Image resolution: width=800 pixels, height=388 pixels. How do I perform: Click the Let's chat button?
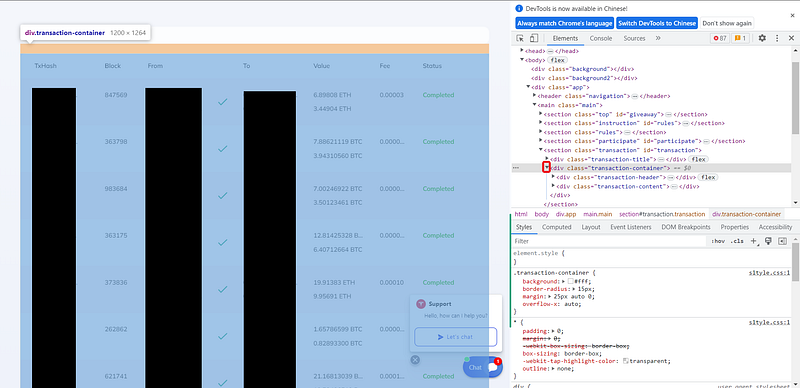(455, 337)
